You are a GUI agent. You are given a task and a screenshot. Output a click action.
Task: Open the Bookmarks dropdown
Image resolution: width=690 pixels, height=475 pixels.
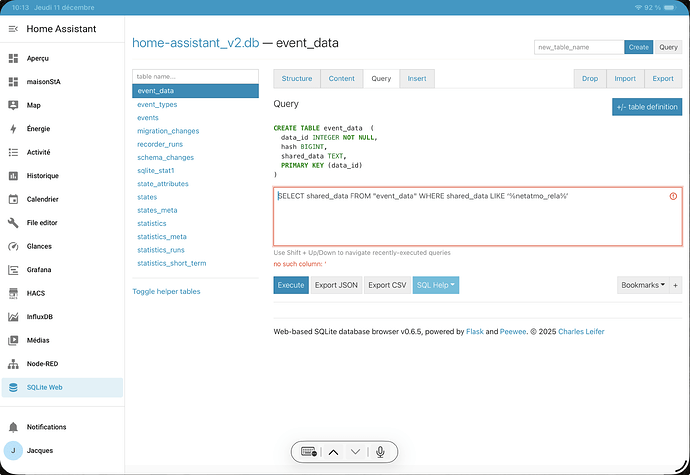643,285
